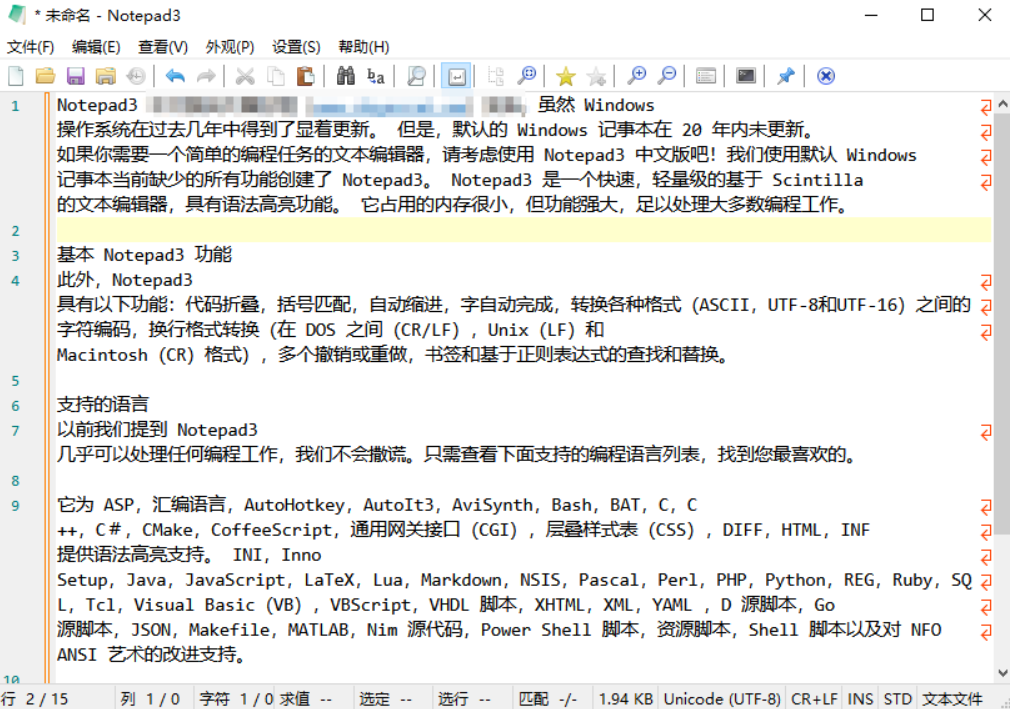
Task: Click line number 3 in the margin
Action: [x=15, y=256]
